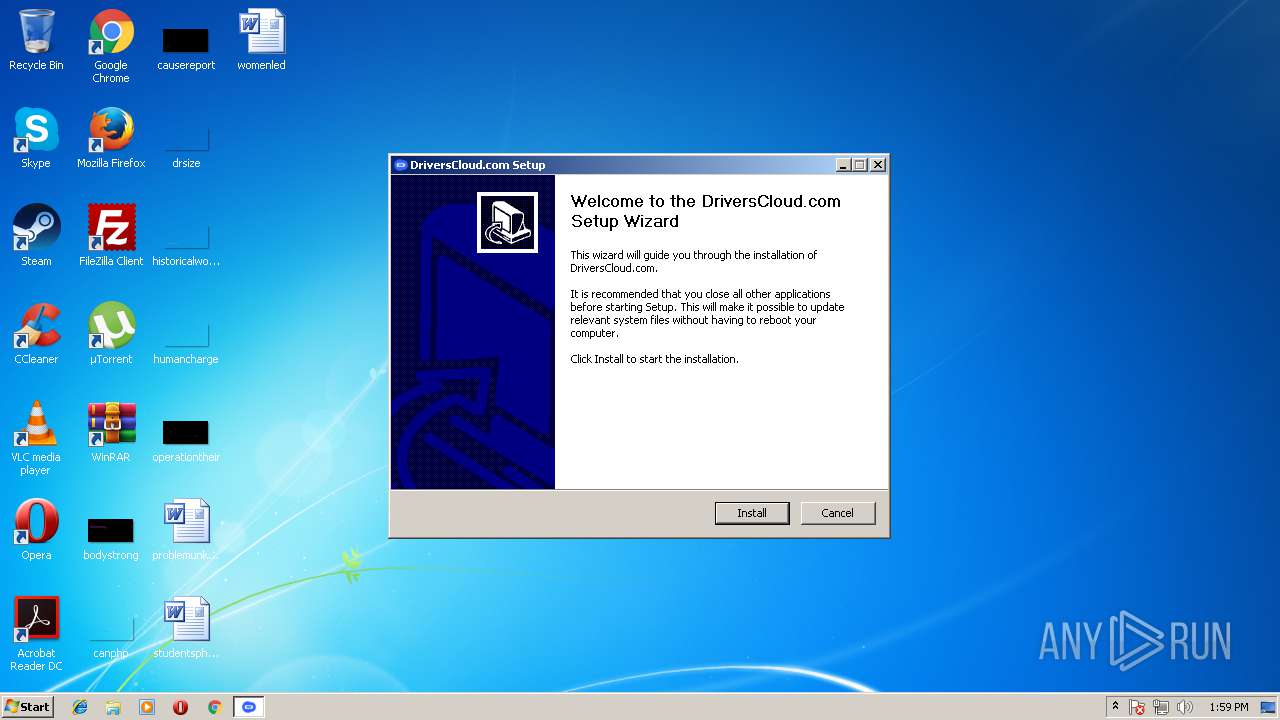
Task: Open Mozilla Firefox desktop shortcut
Action: click(111, 138)
